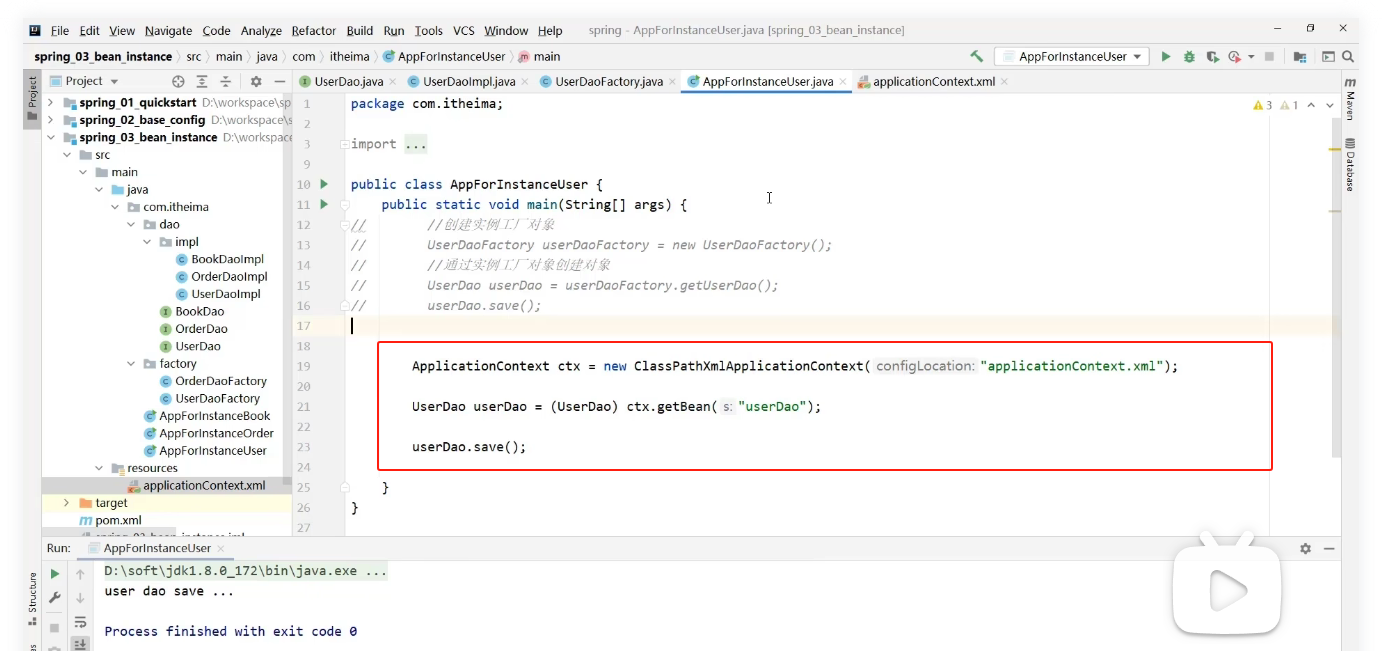Image resolution: width=1385 pixels, height=651 pixels.
Task: Click the warning count 3 indicator
Action: click(x=1262, y=105)
